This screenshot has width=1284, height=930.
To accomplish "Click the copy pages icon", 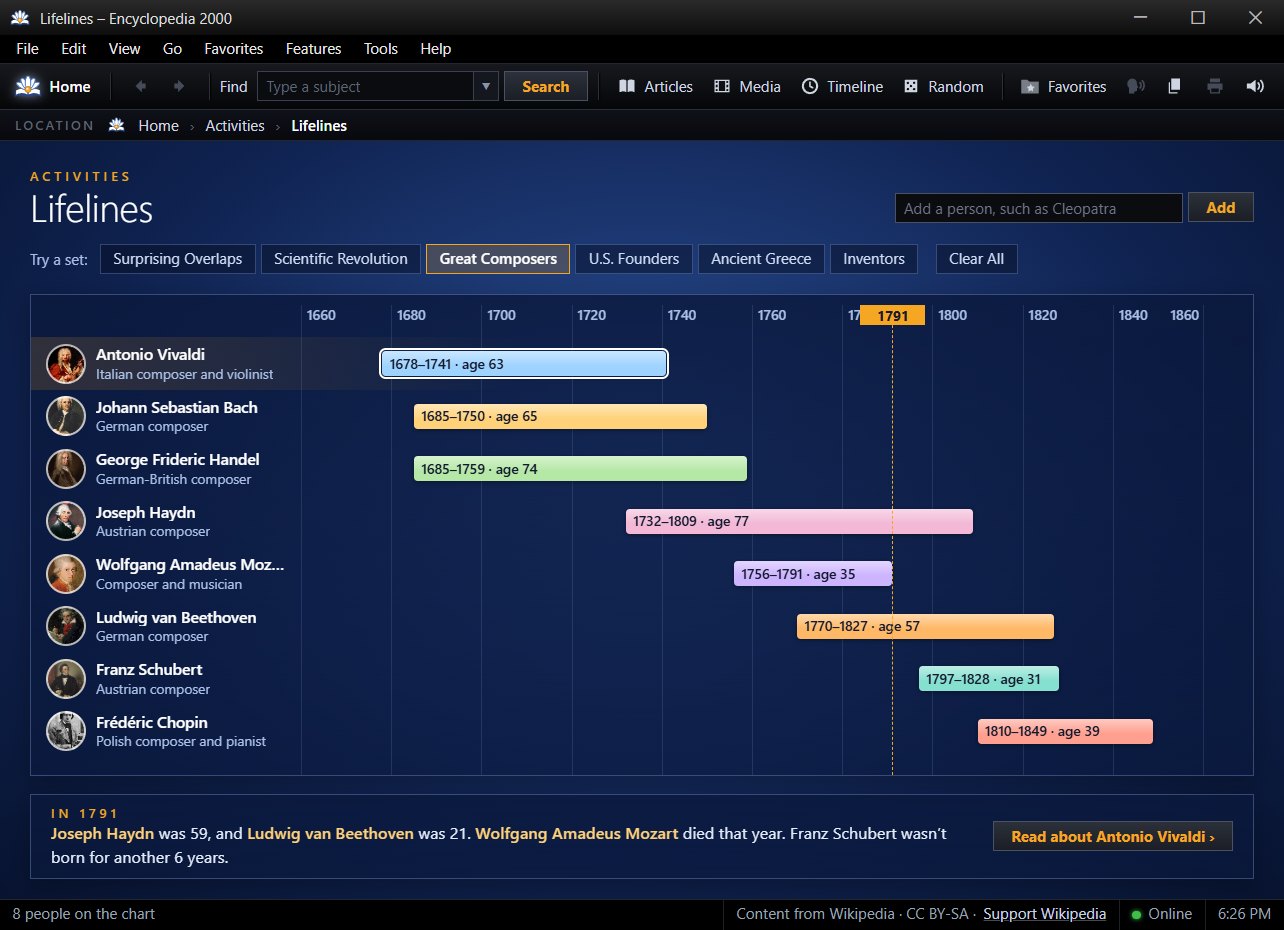I will (x=1175, y=87).
